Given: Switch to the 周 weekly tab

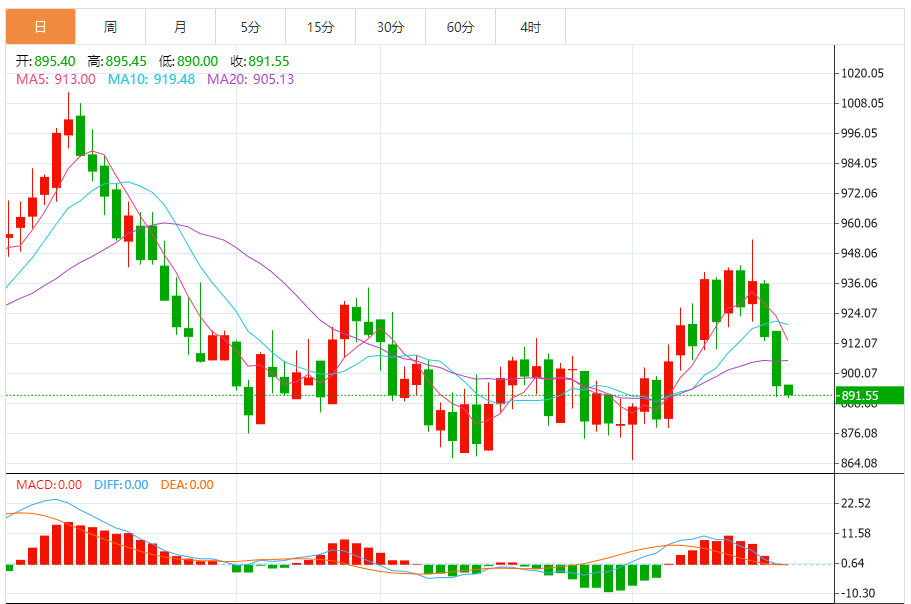Looking at the screenshot, I should pyautogui.click(x=110, y=27).
